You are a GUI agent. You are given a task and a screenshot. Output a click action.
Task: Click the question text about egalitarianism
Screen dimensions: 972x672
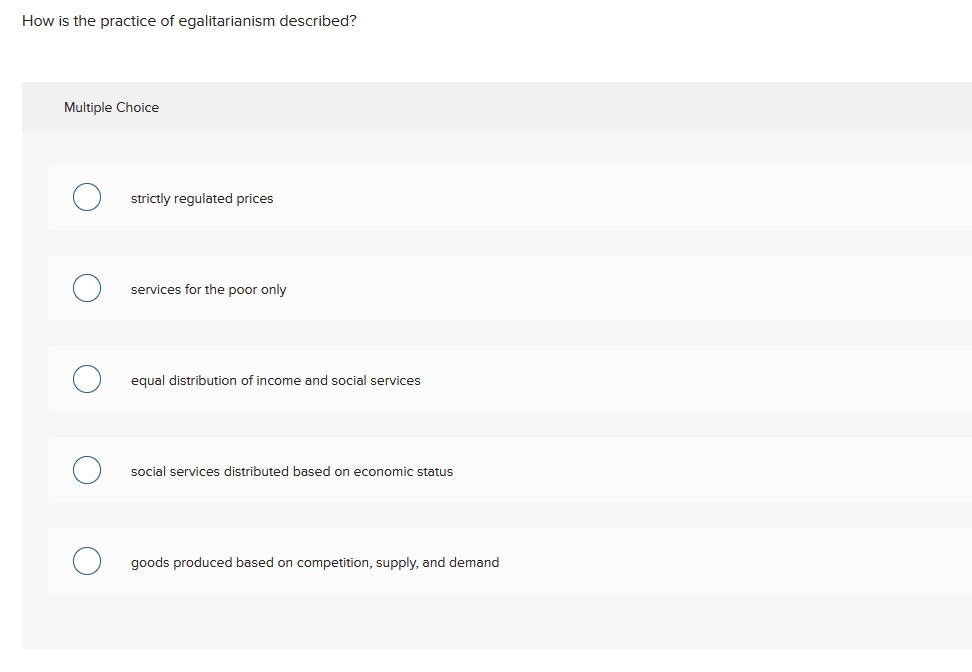point(189,20)
